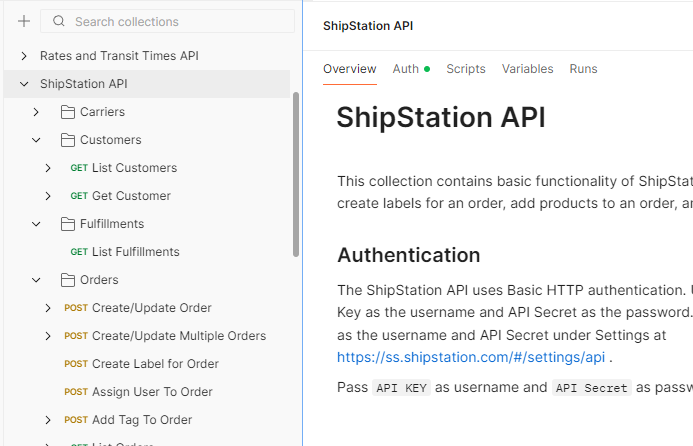The height and width of the screenshot is (446, 693).
Task: Click the sidebar vertical scrollbar
Action: pos(296,174)
